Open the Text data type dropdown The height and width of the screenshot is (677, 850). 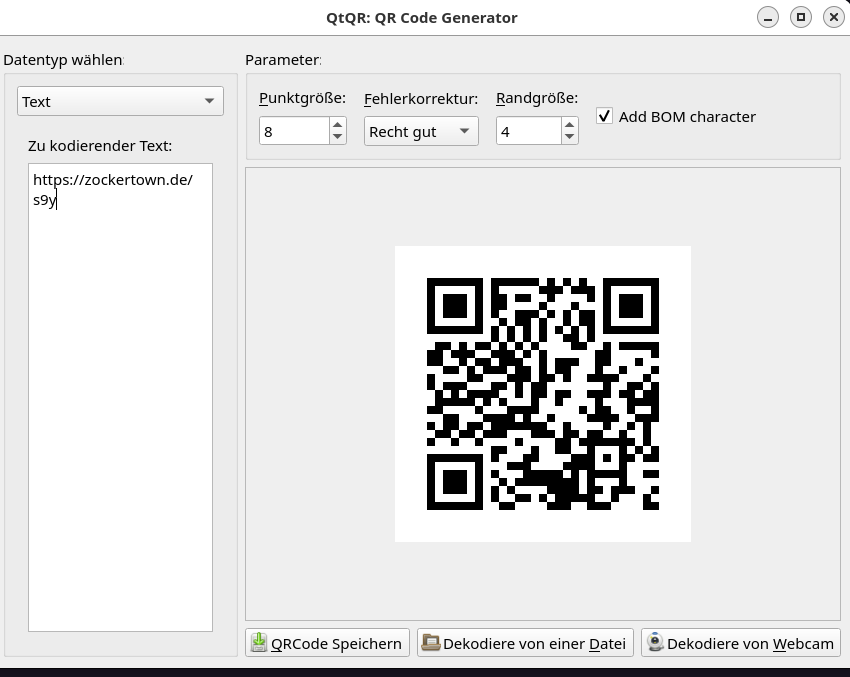[120, 101]
